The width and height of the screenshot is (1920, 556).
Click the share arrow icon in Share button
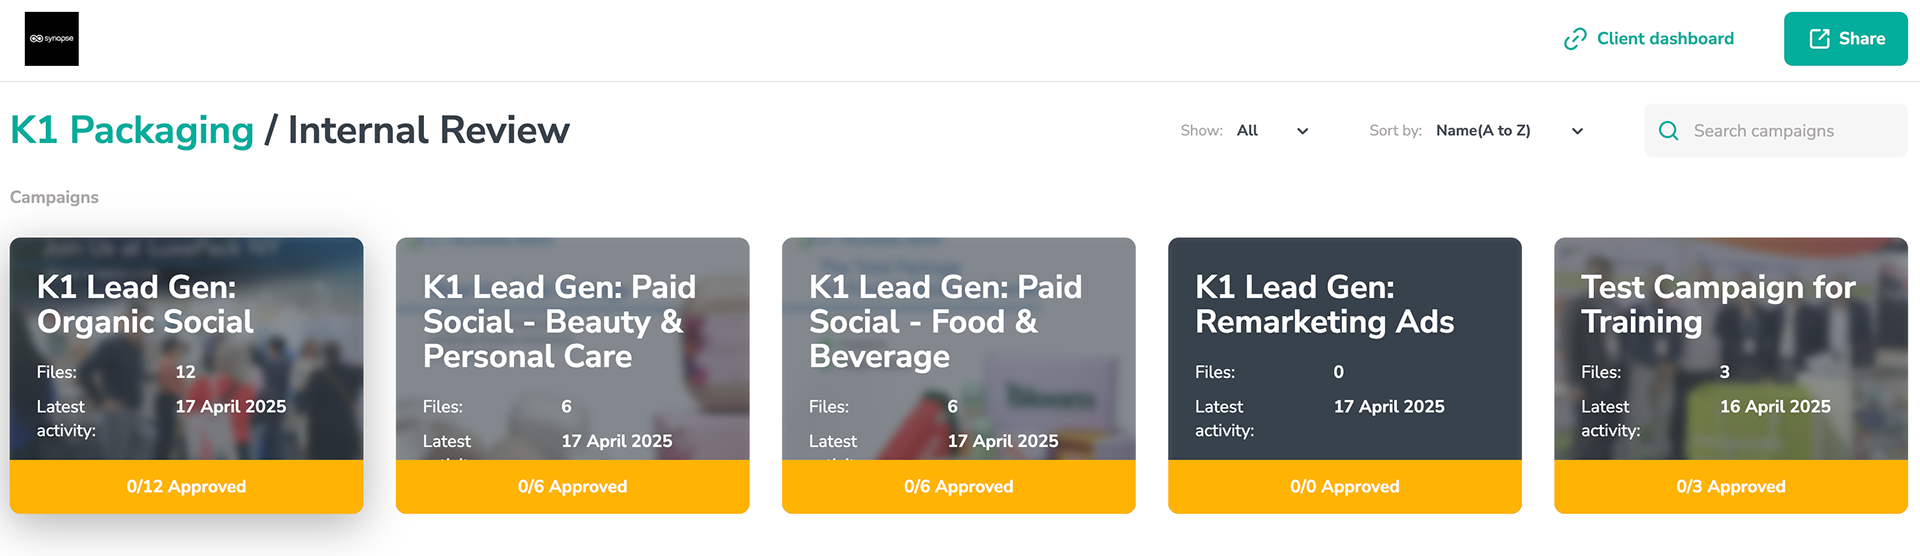(x=1820, y=39)
